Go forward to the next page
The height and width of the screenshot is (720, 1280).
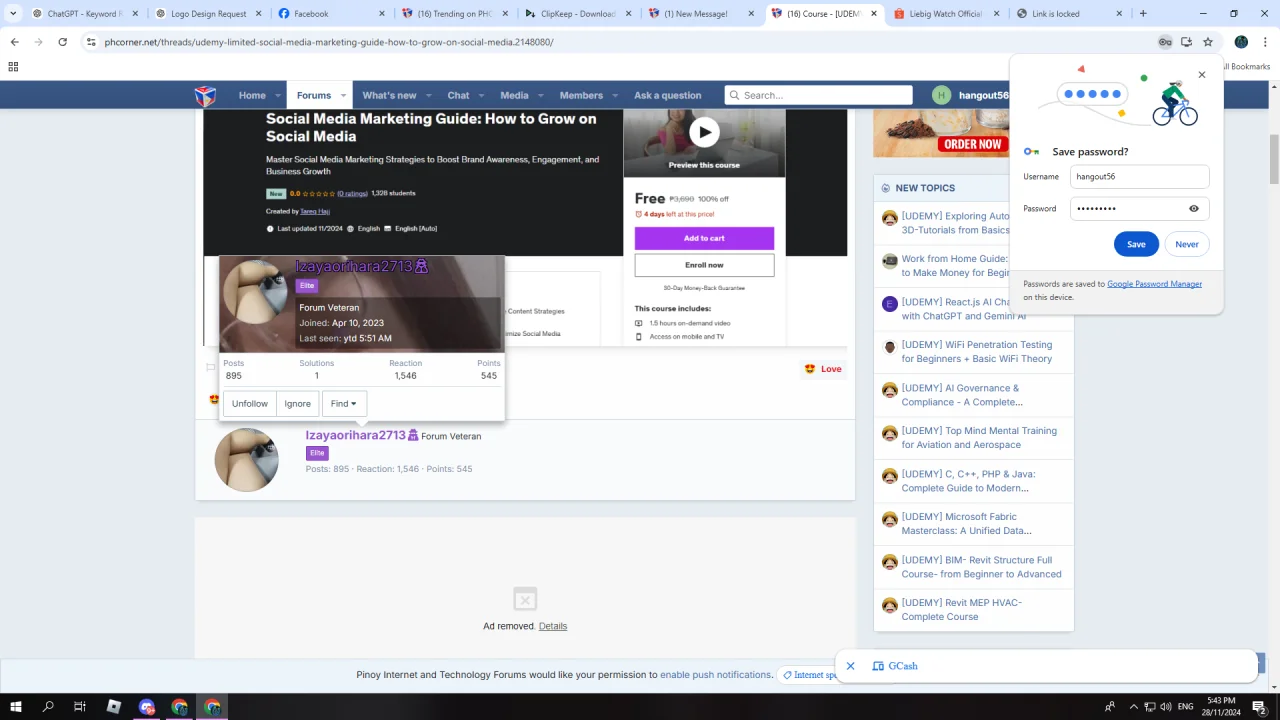[38, 42]
